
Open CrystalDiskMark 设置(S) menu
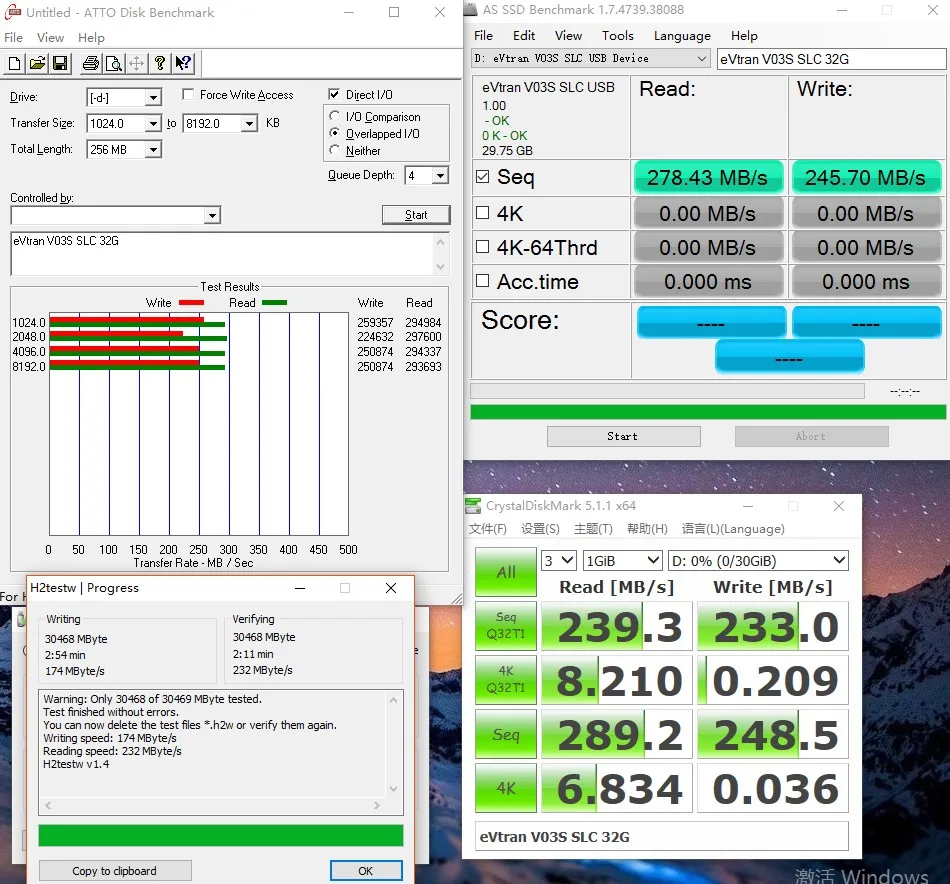click(x=540, y=529)
